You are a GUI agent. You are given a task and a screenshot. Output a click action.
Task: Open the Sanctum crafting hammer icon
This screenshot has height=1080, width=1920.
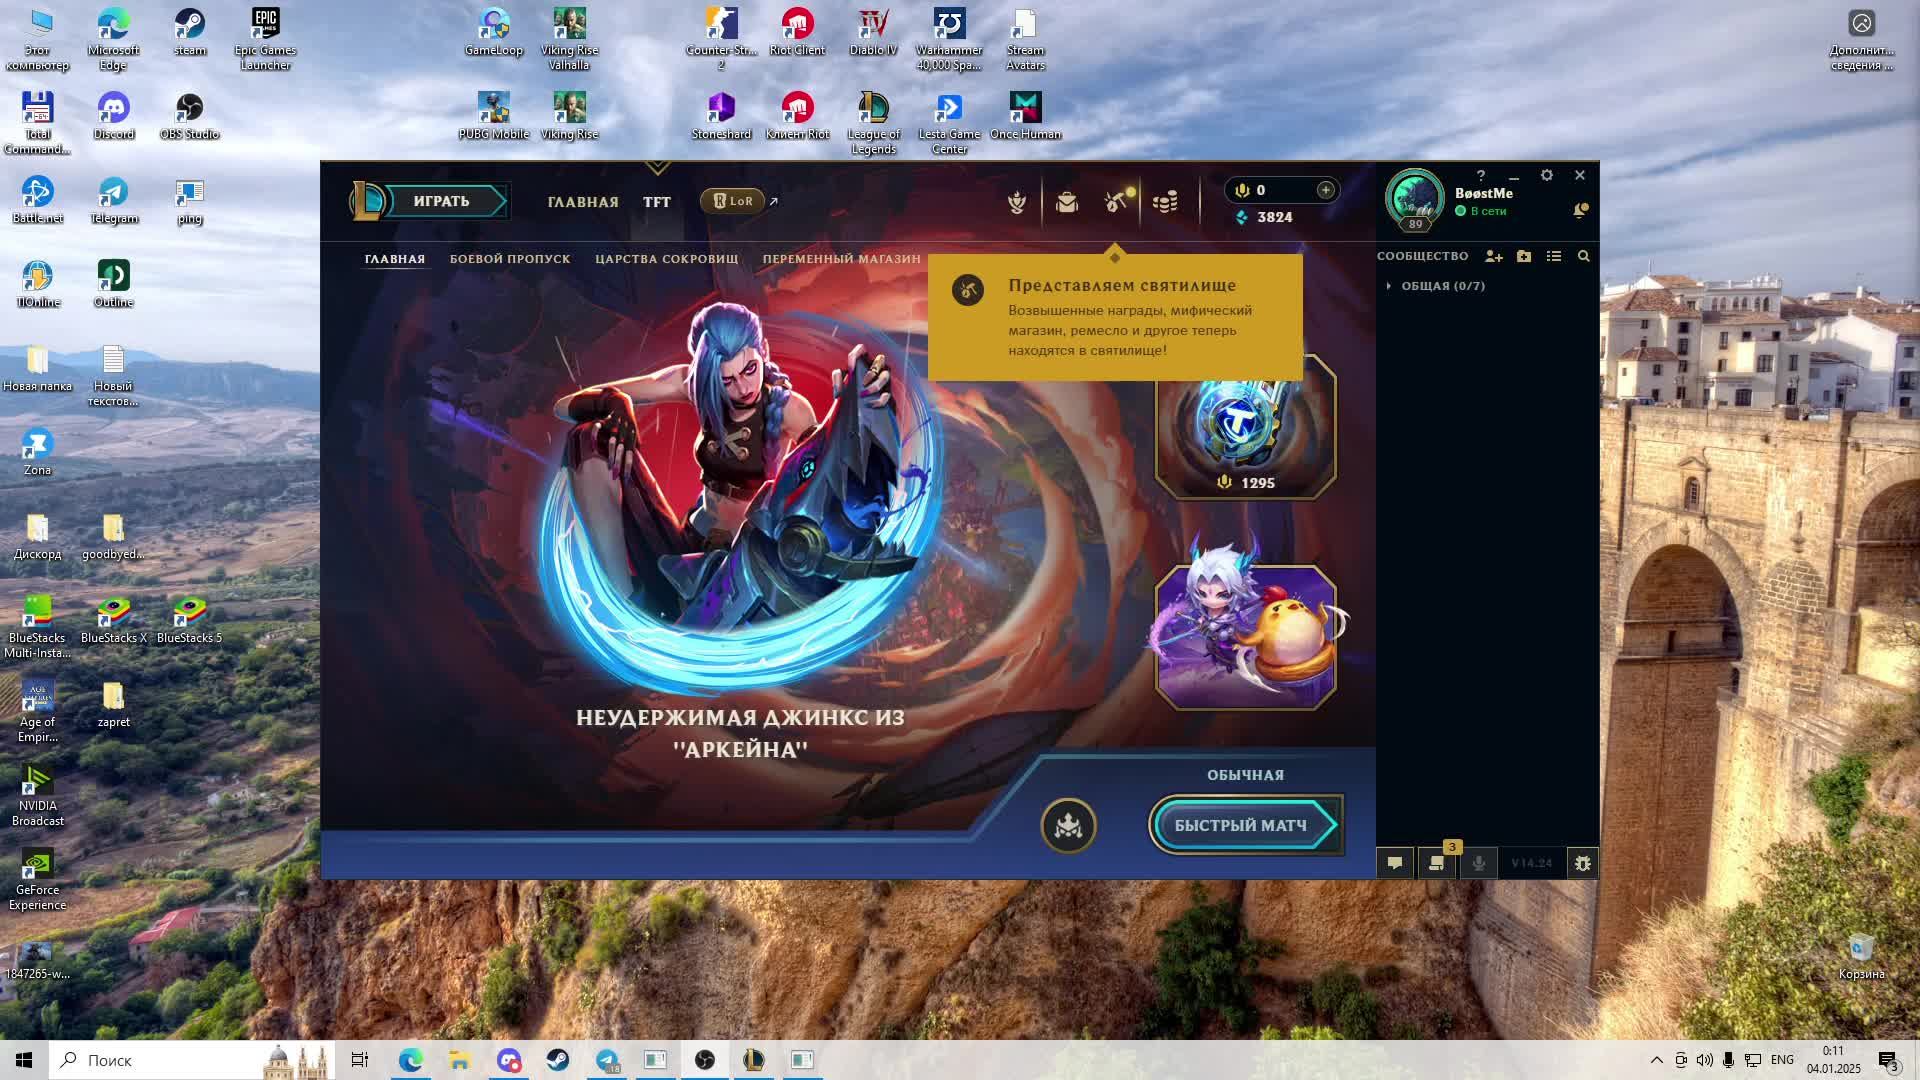[x=1116, y=203]
